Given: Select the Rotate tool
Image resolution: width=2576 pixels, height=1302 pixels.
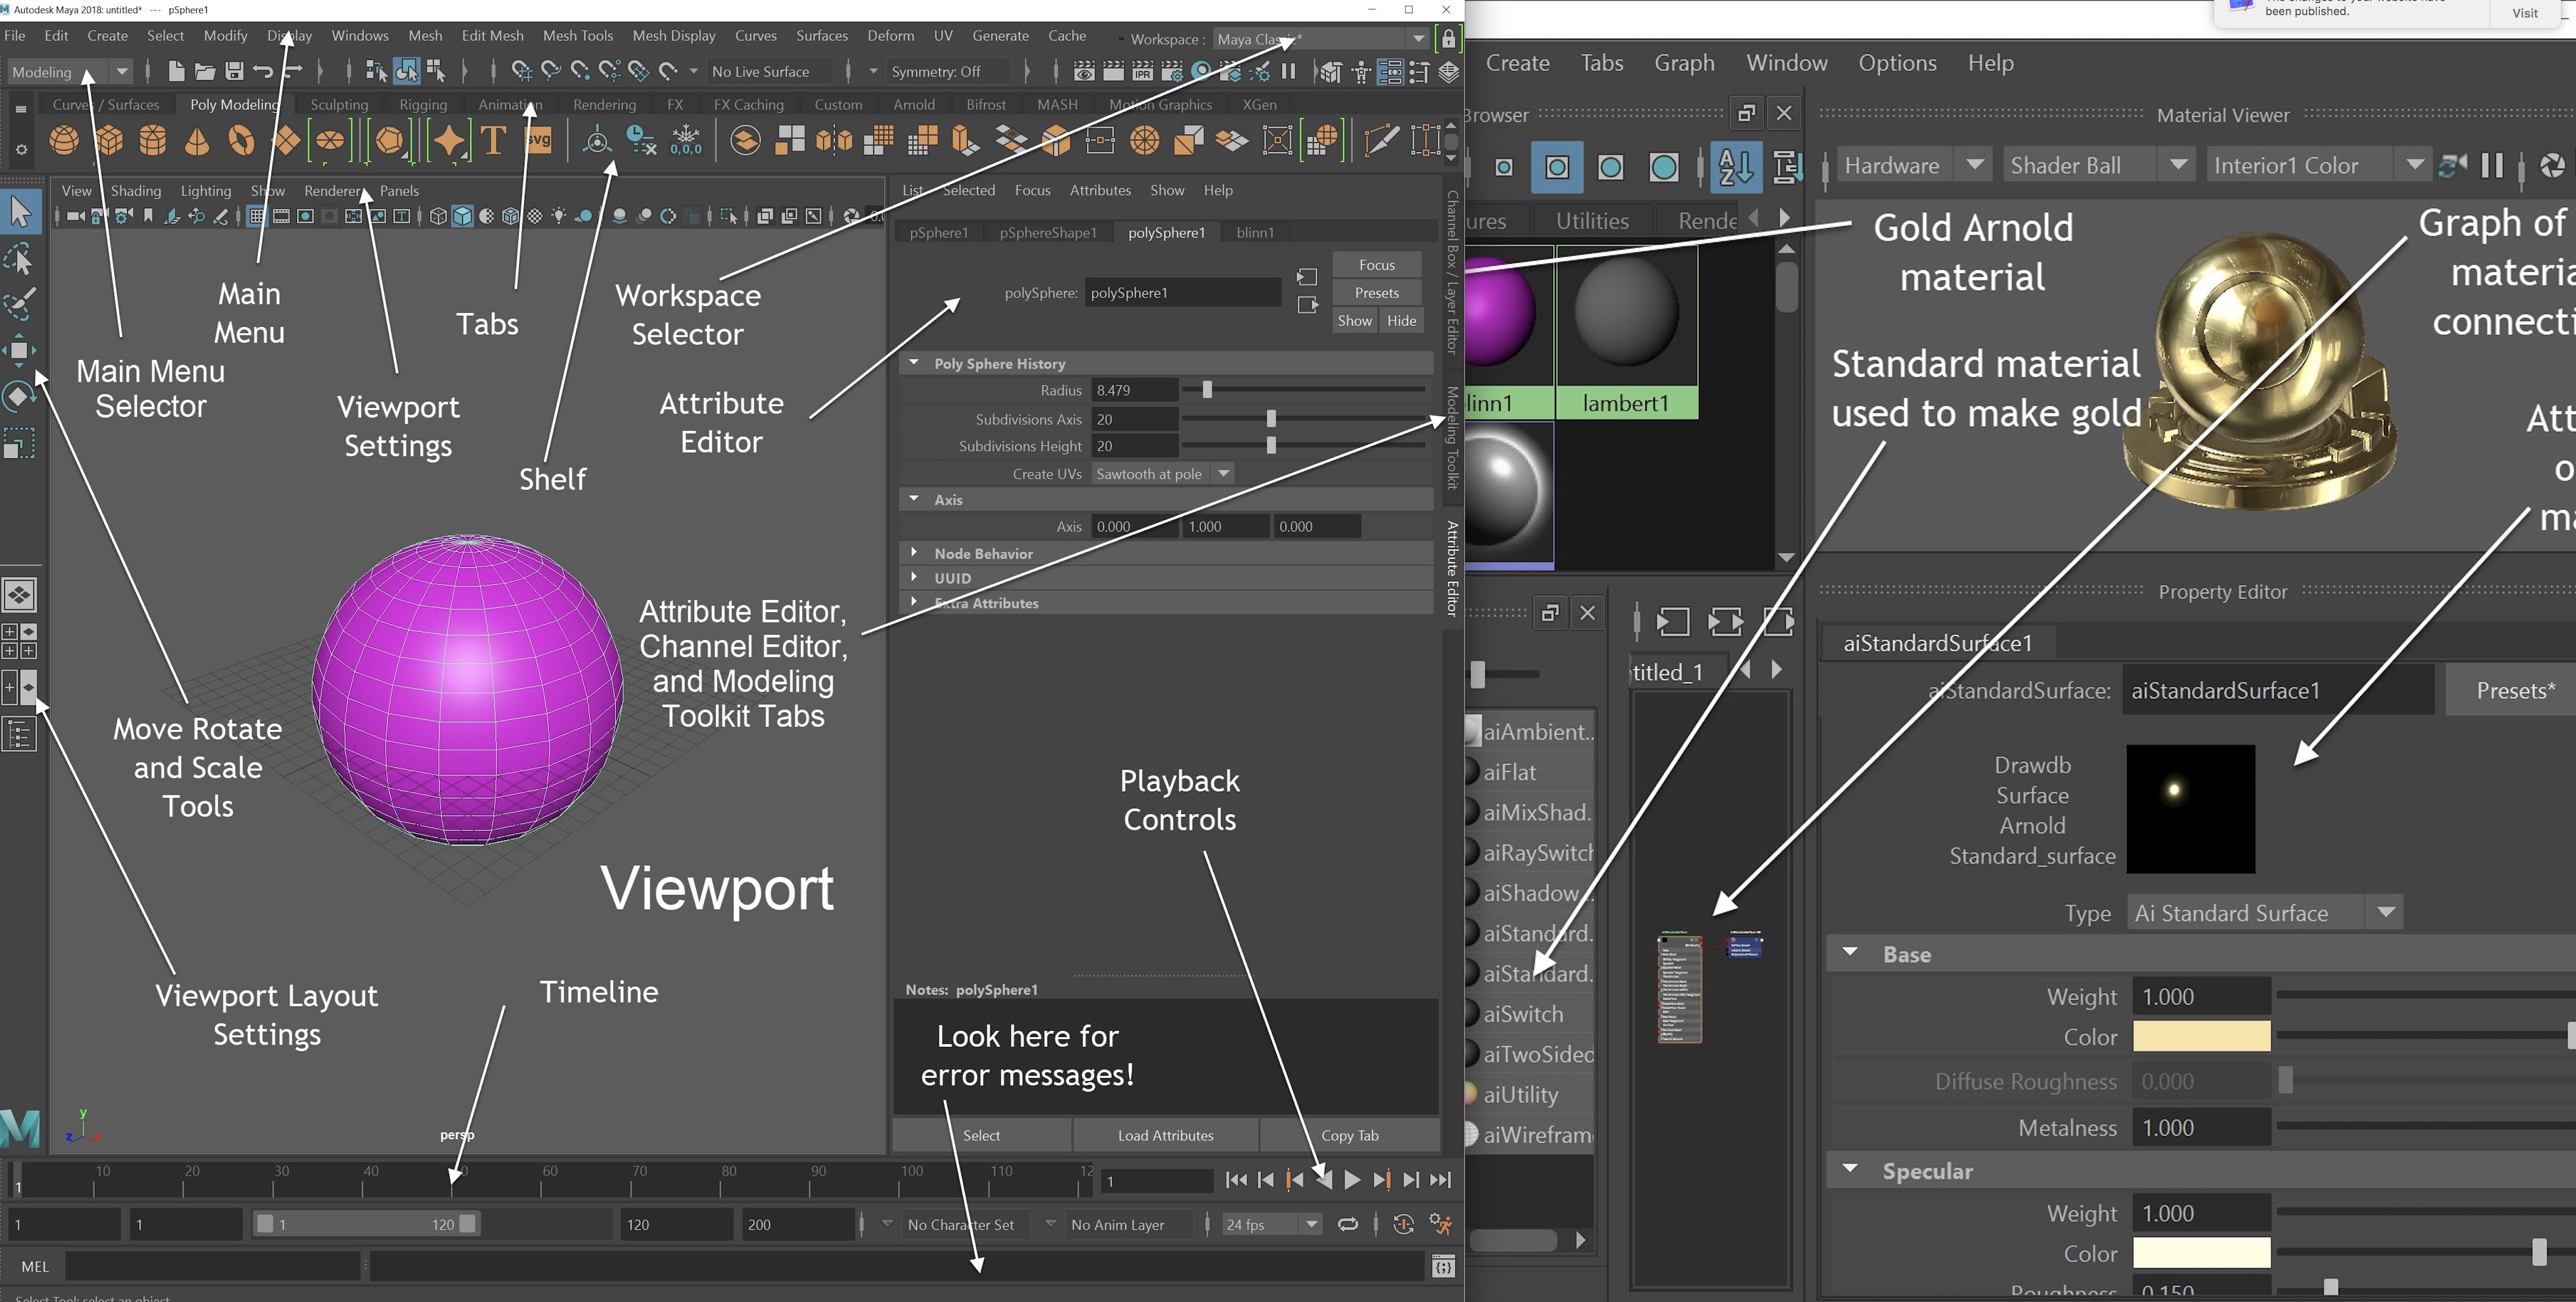Looking at the screenshot, I should pos(20,395).
